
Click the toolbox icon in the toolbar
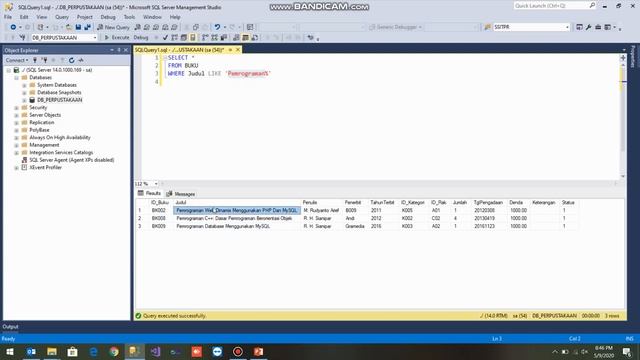point(598,27)
